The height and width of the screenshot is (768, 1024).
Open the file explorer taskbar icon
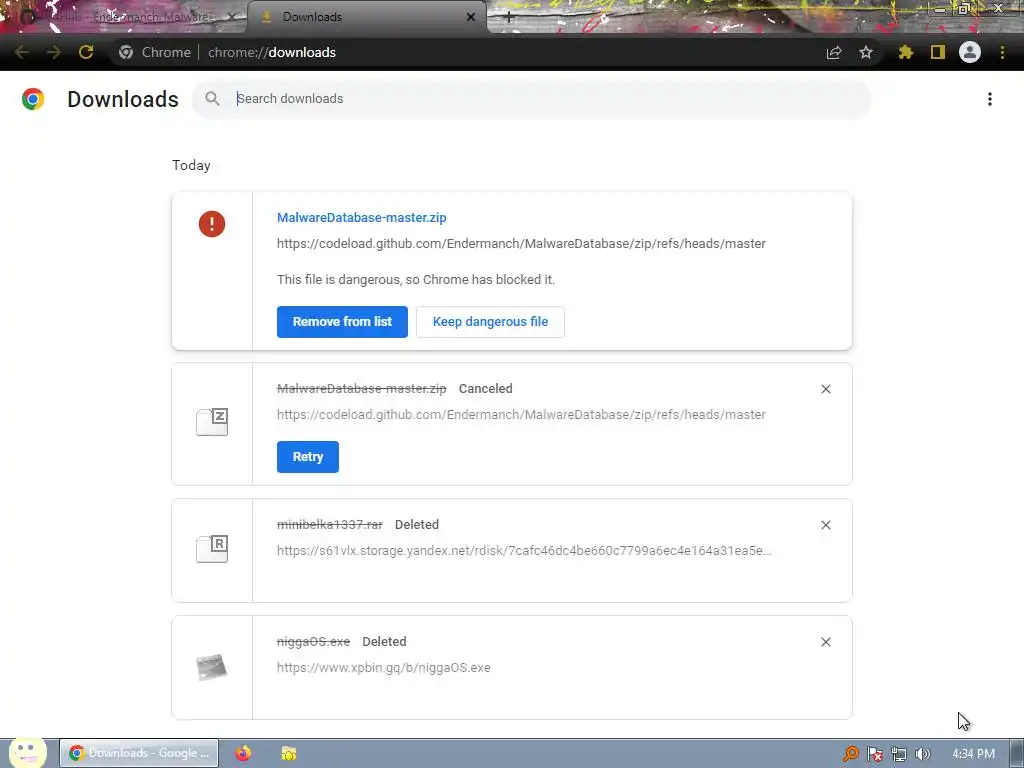click(289, 753)
